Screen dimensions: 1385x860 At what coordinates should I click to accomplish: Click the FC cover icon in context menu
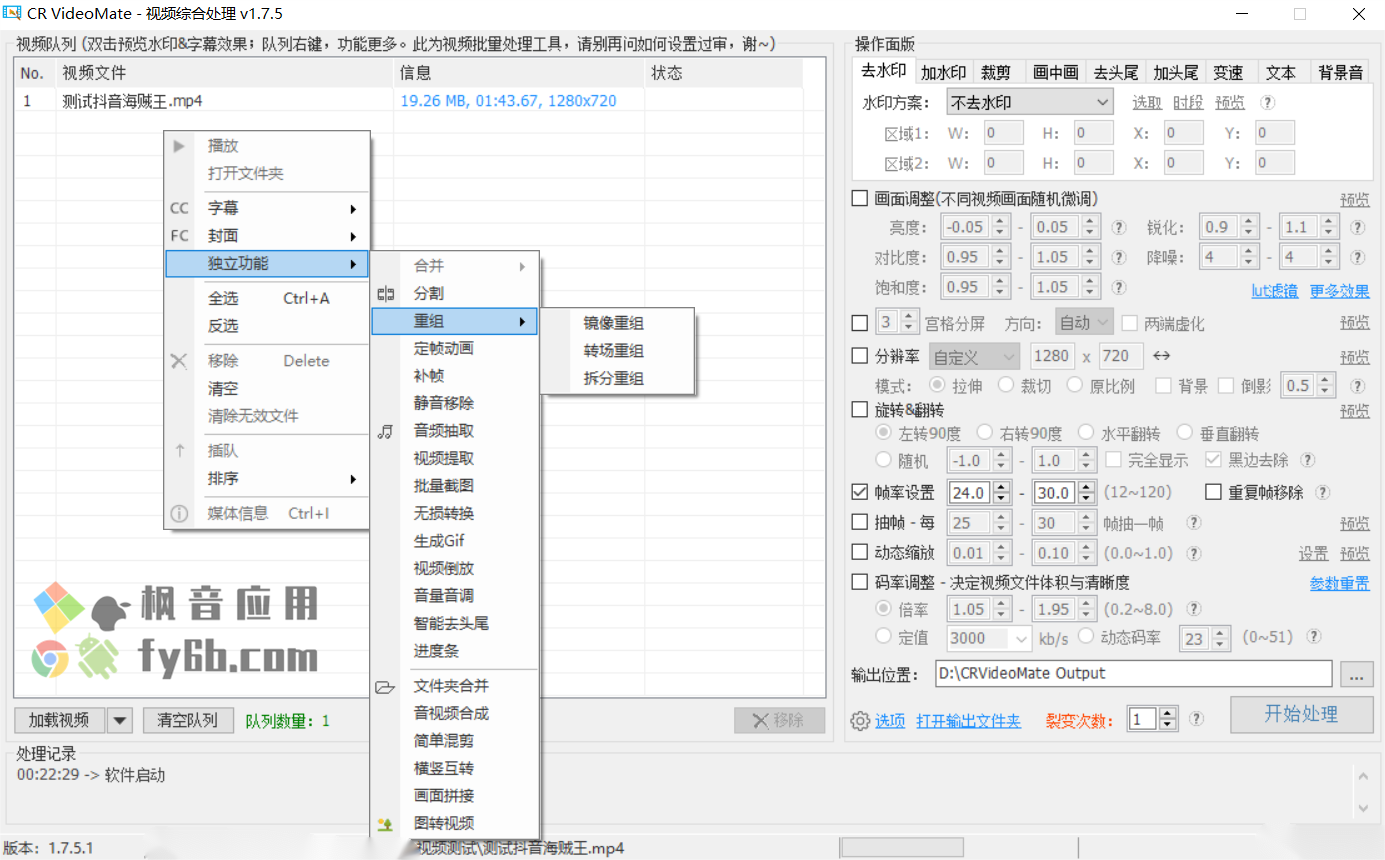[x=179, y=236]
